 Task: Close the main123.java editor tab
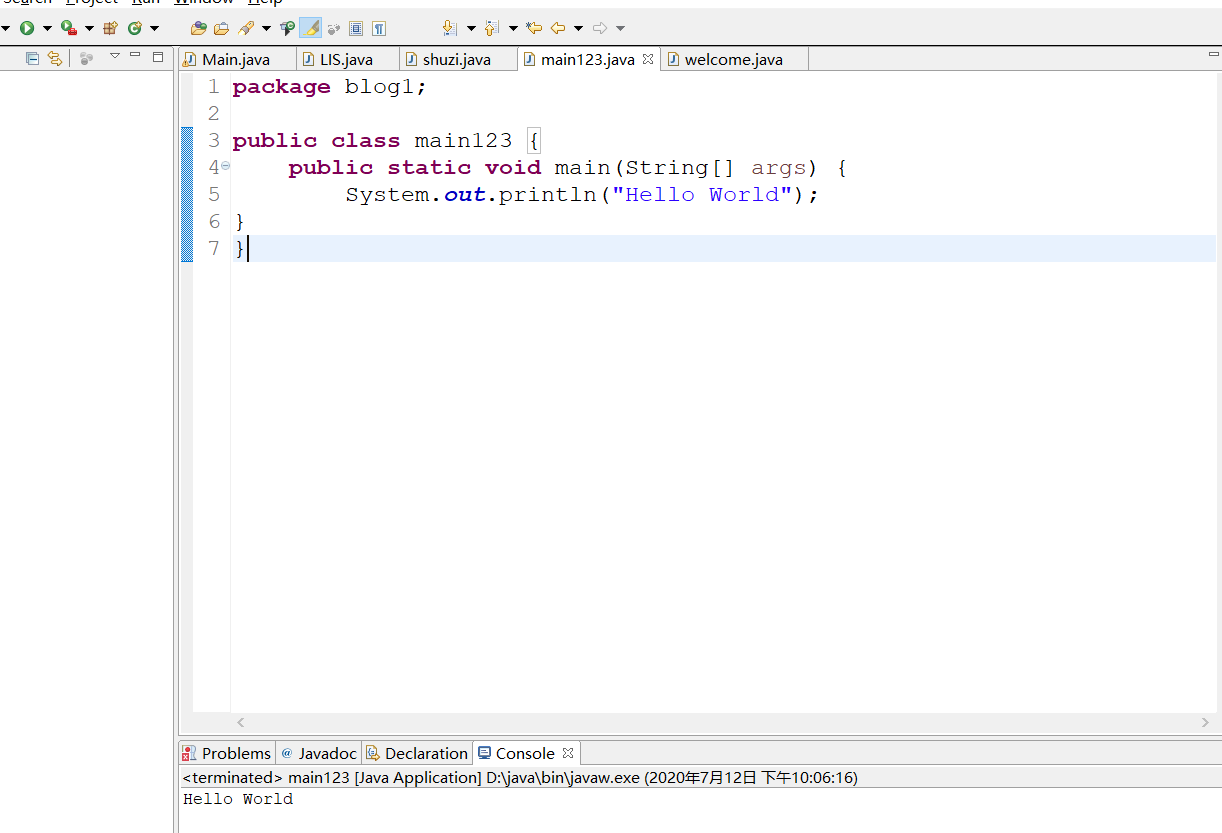pyautogui.click(x=647, y=59)
